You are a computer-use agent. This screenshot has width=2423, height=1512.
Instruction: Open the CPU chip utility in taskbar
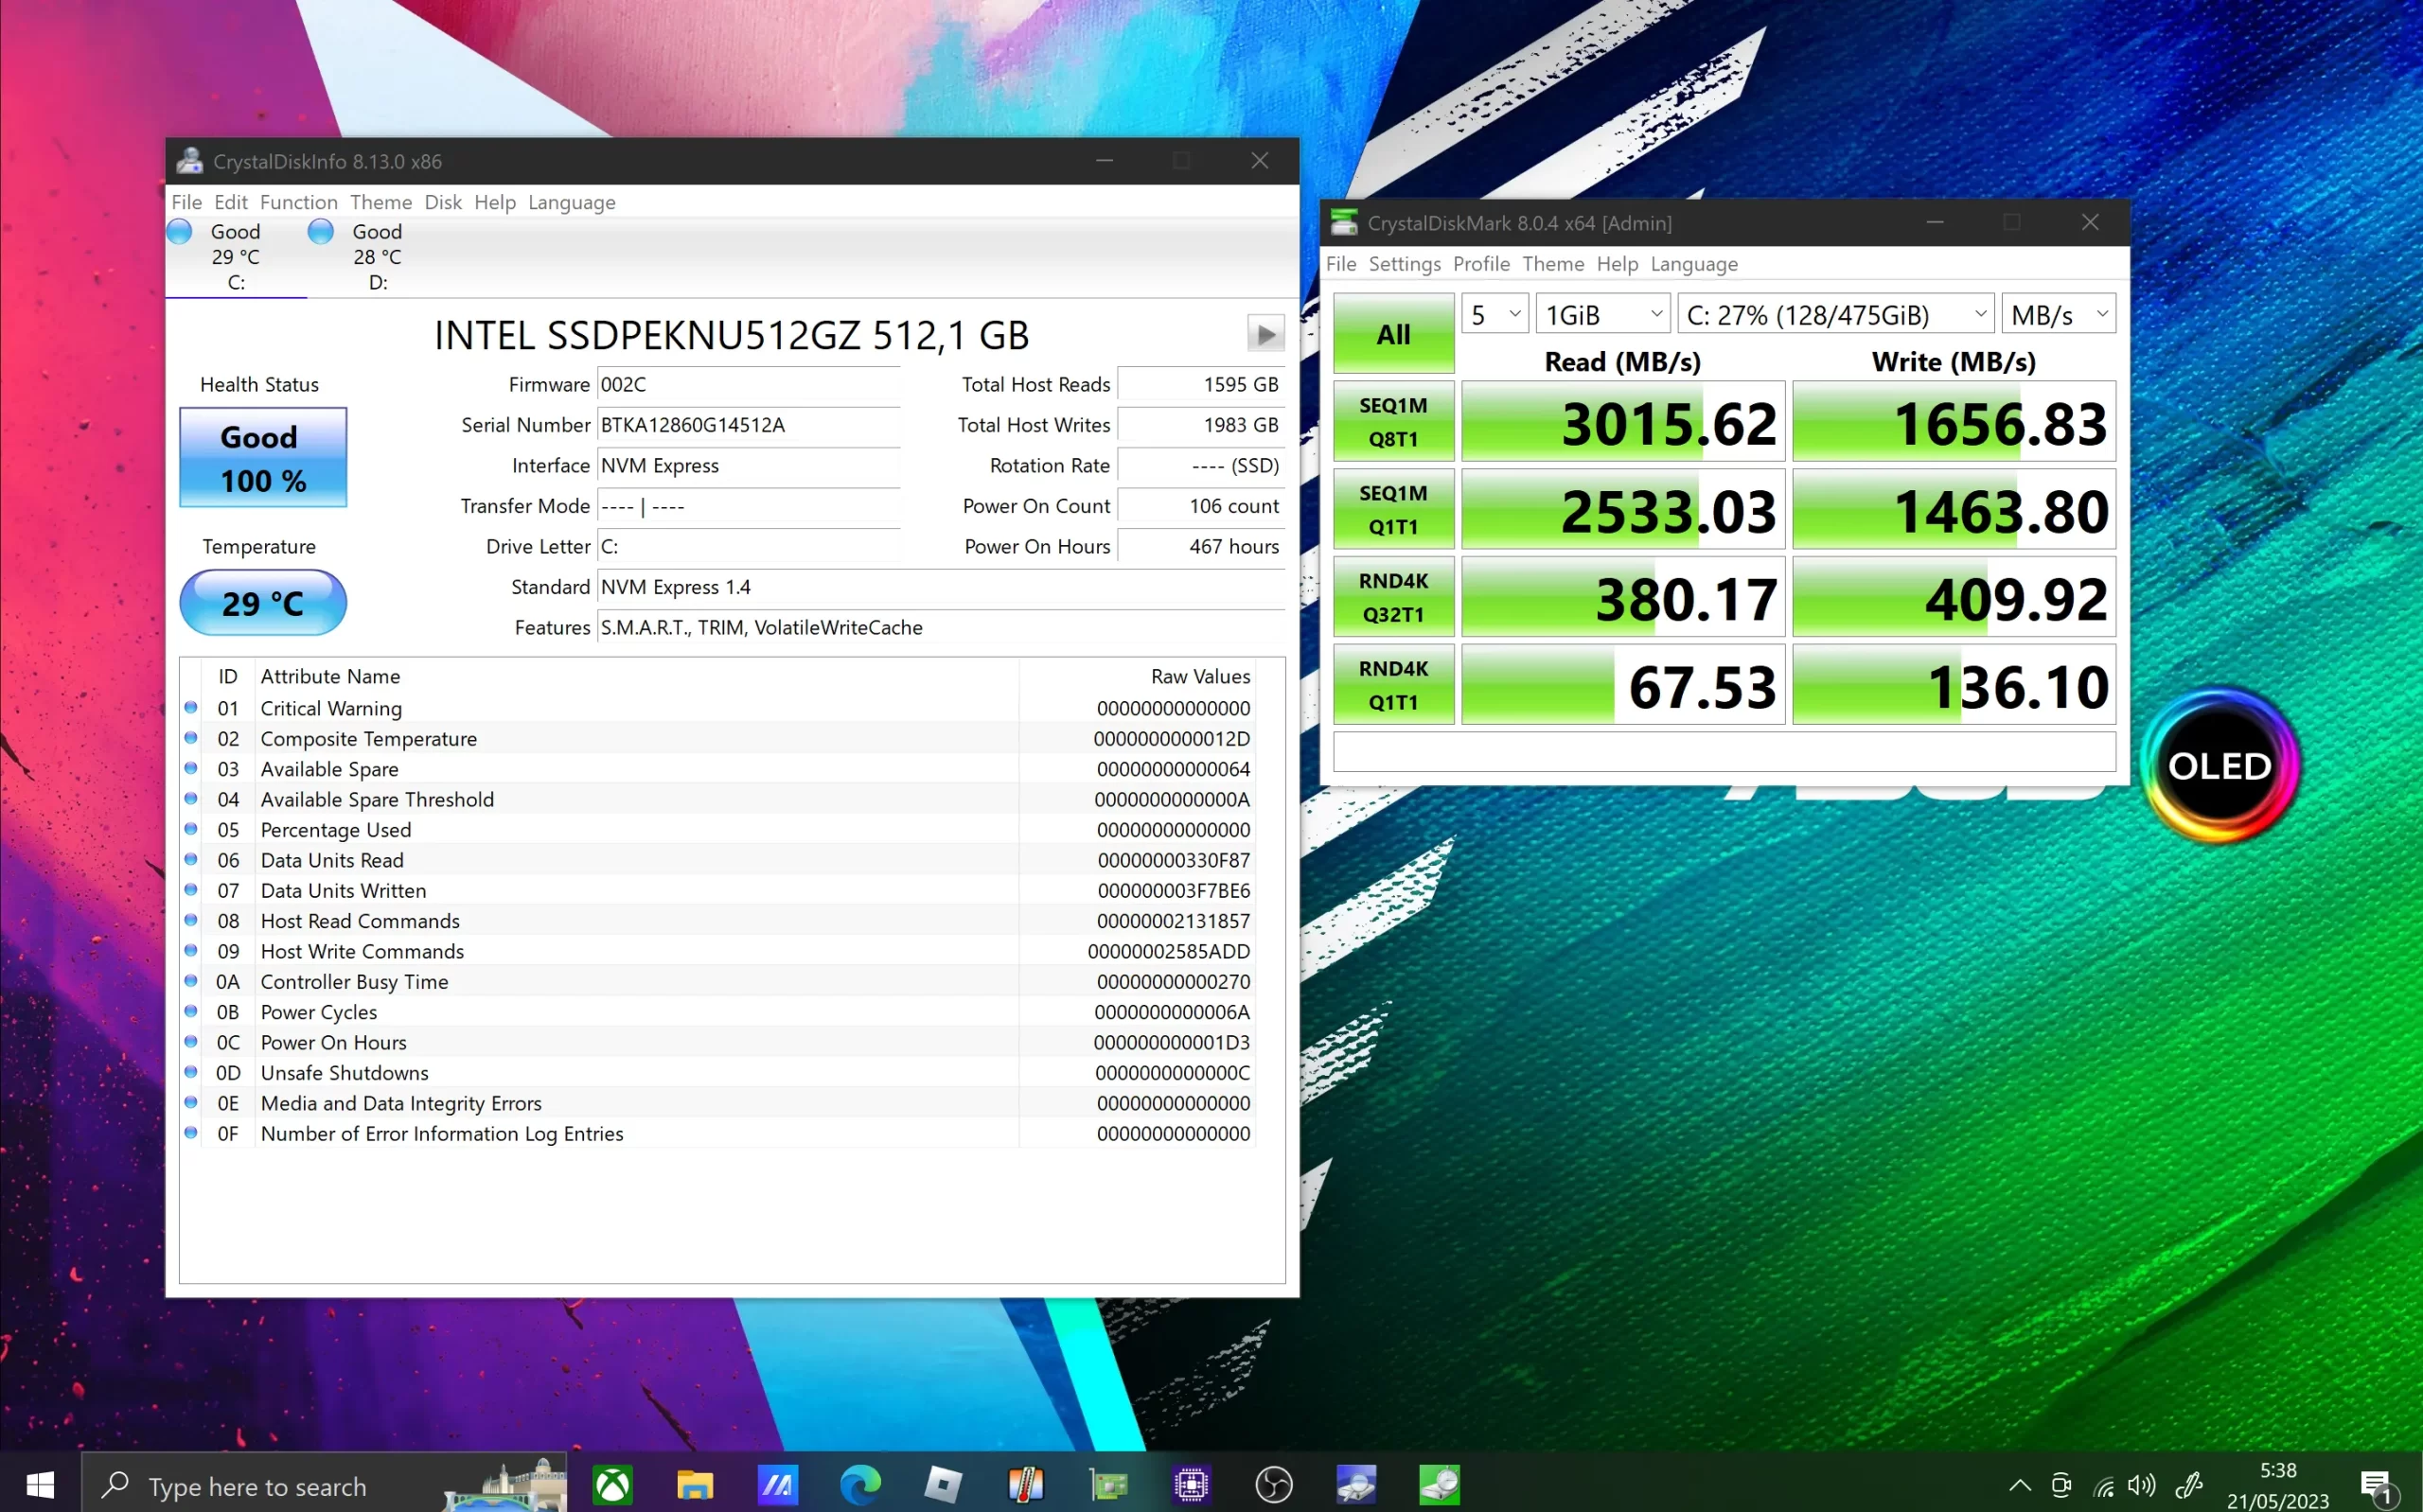tap(1190, 1484)
